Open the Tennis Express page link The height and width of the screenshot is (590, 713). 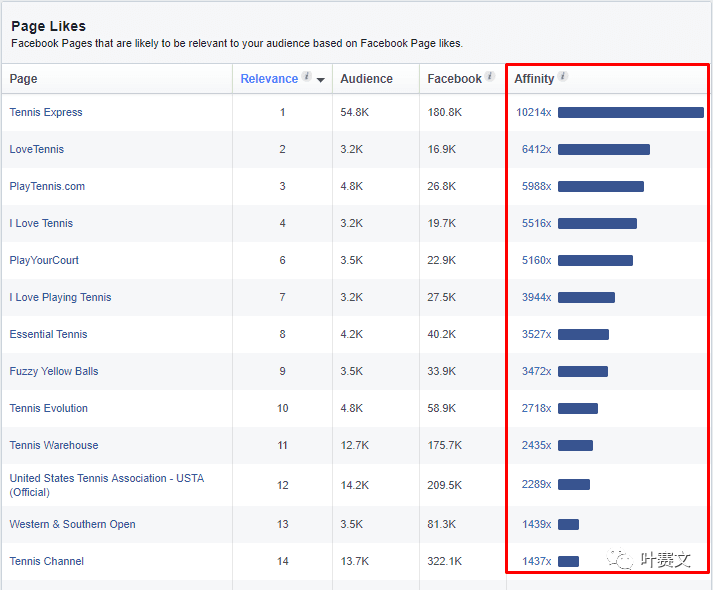46,112
